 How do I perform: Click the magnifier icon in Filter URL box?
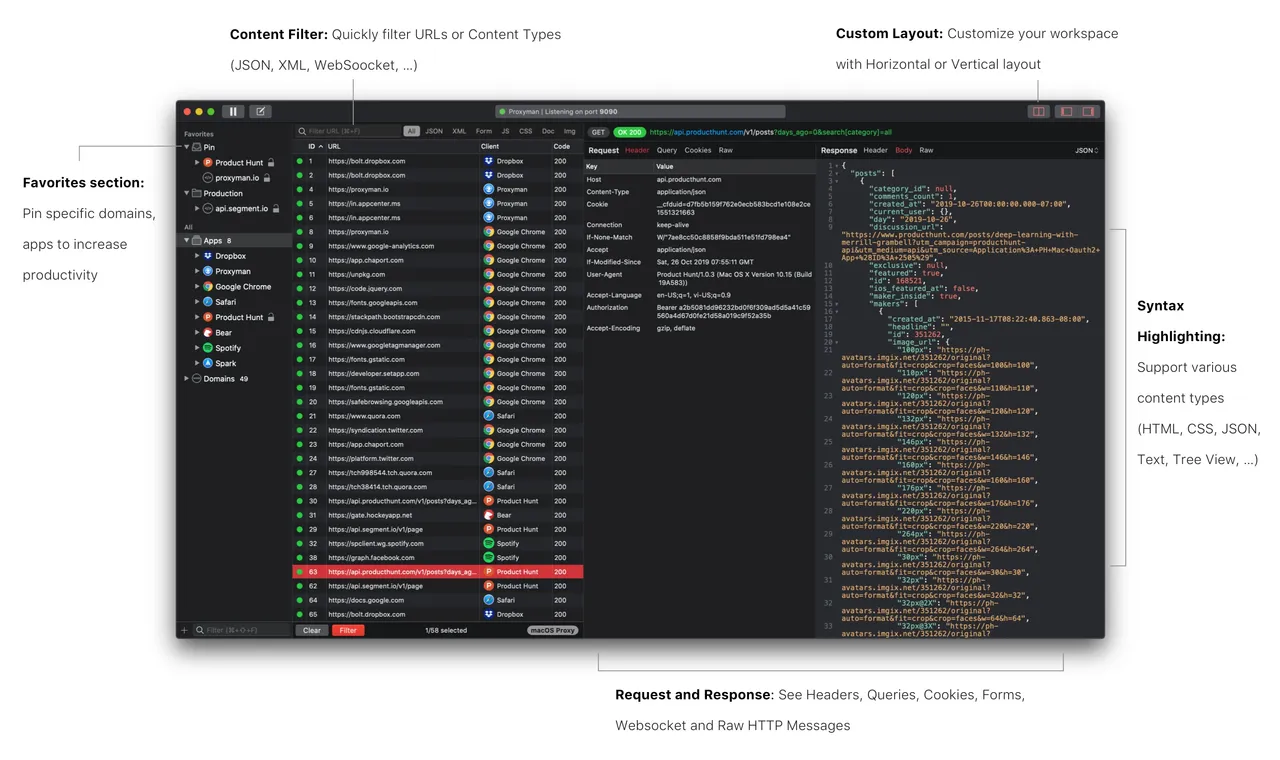pyautogui.click(x=302, y=131)
